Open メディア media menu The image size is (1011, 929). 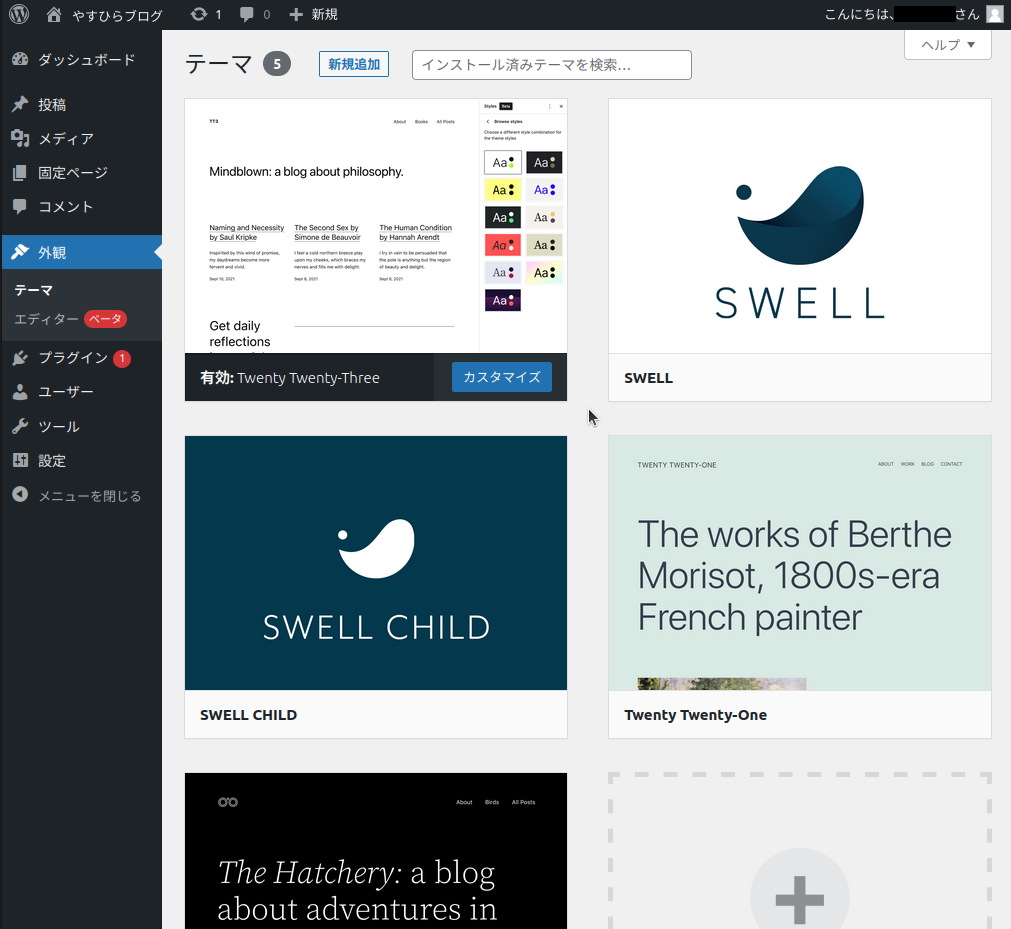coord(81,139)
